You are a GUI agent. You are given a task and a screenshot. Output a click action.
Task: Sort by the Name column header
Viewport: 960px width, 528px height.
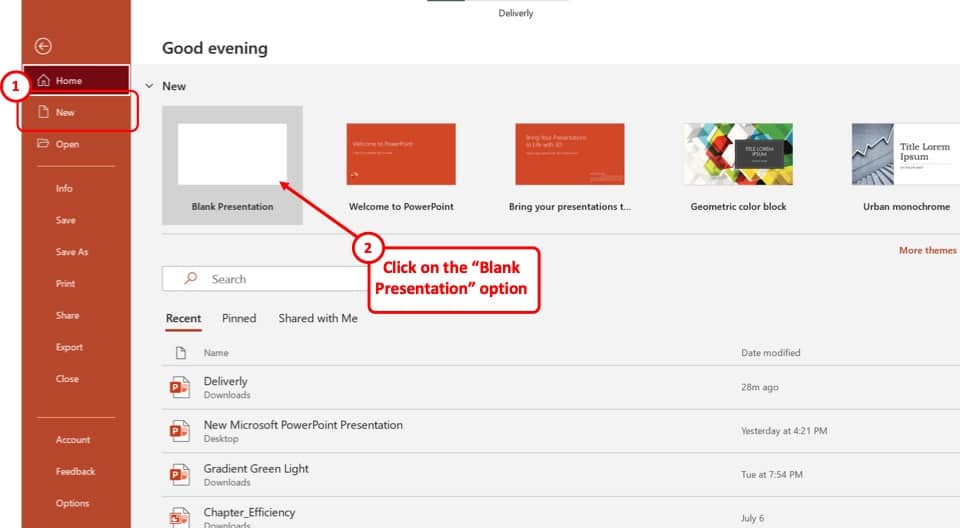click(216, 353)
